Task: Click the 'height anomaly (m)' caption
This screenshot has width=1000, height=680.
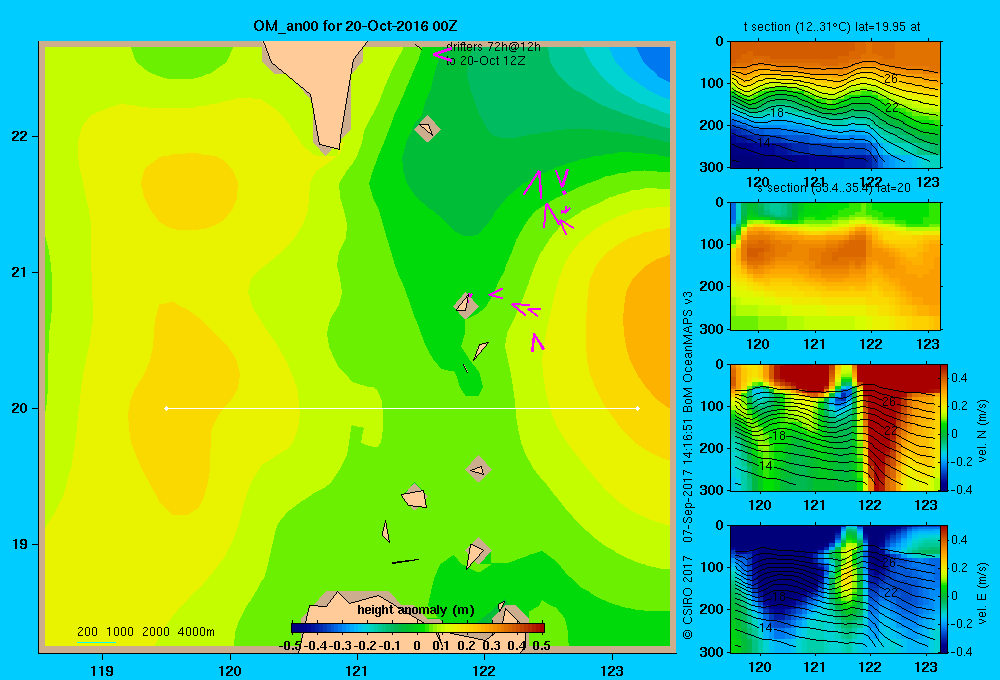Action: [416, 610]
